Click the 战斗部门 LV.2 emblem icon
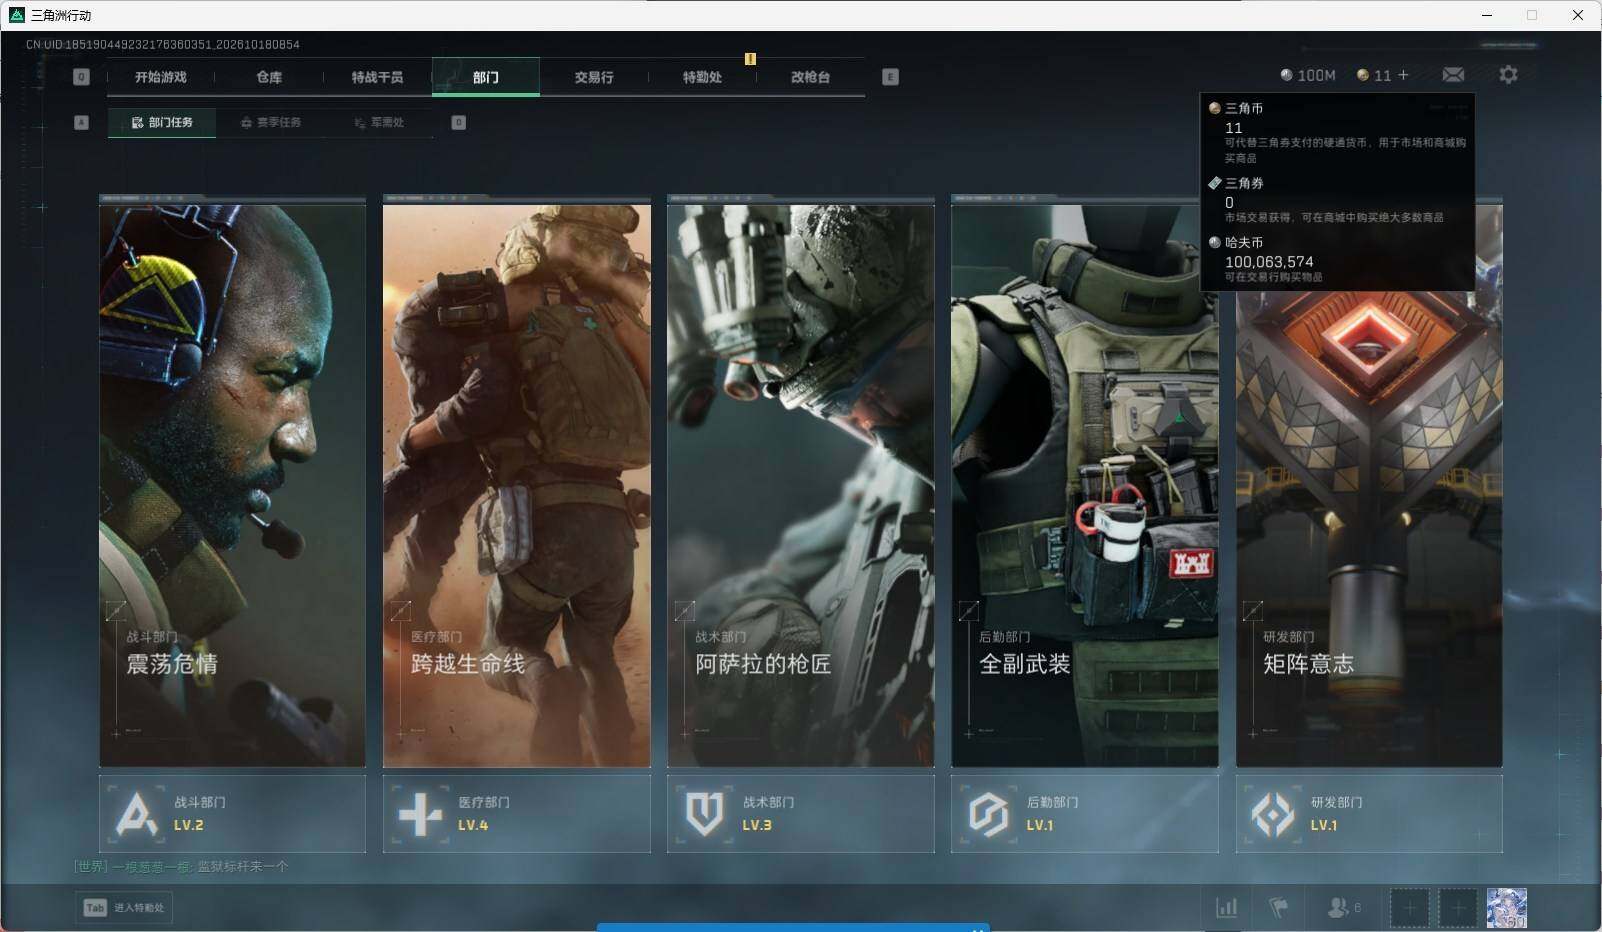 [136, 814]
